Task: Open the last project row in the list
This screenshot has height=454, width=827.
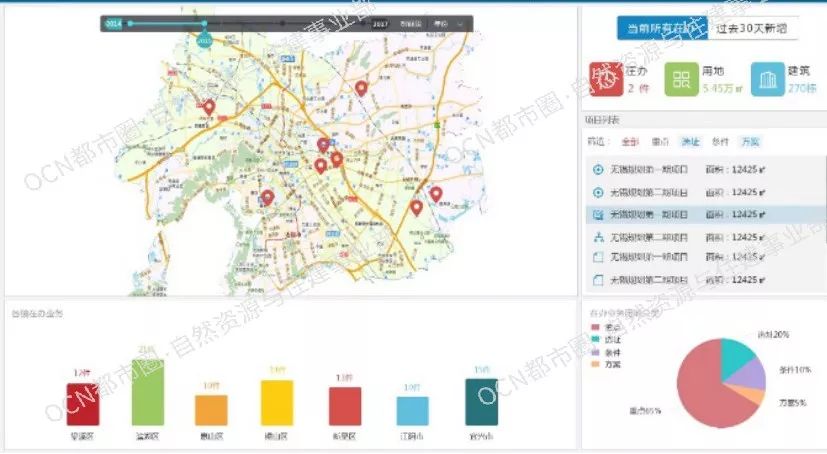Action: pos(706,280)
